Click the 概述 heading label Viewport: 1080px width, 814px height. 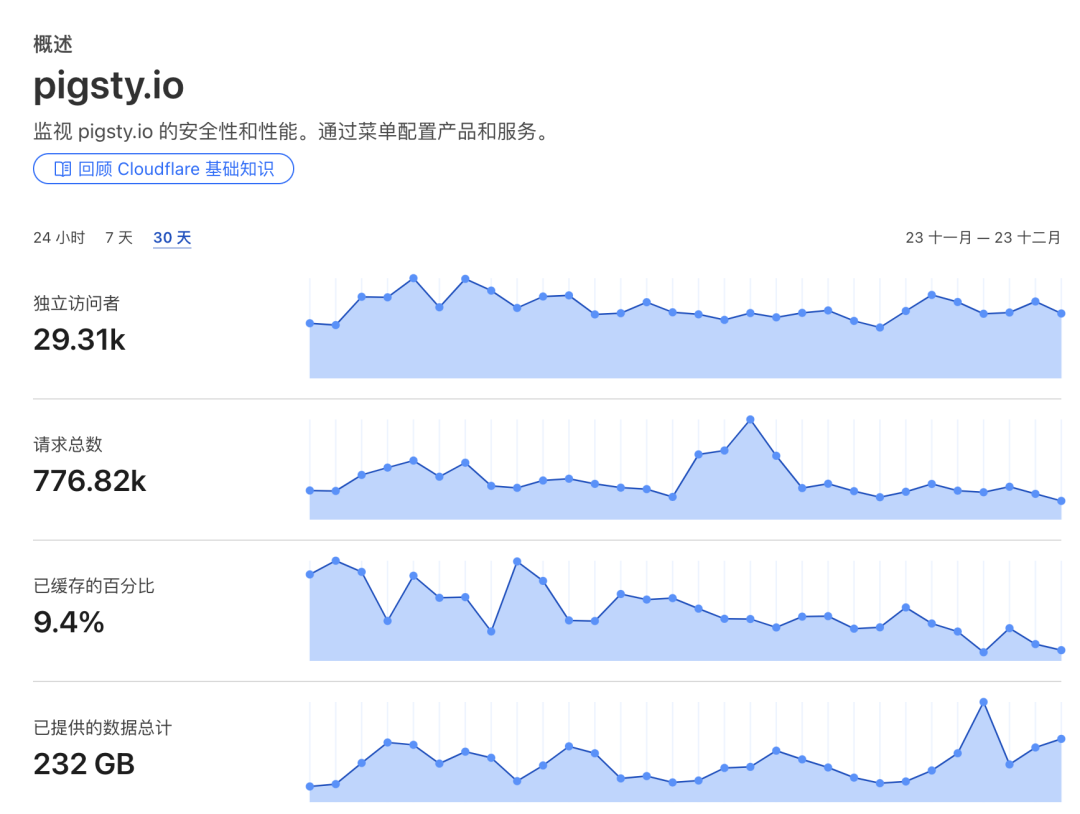tap(51, 44)
